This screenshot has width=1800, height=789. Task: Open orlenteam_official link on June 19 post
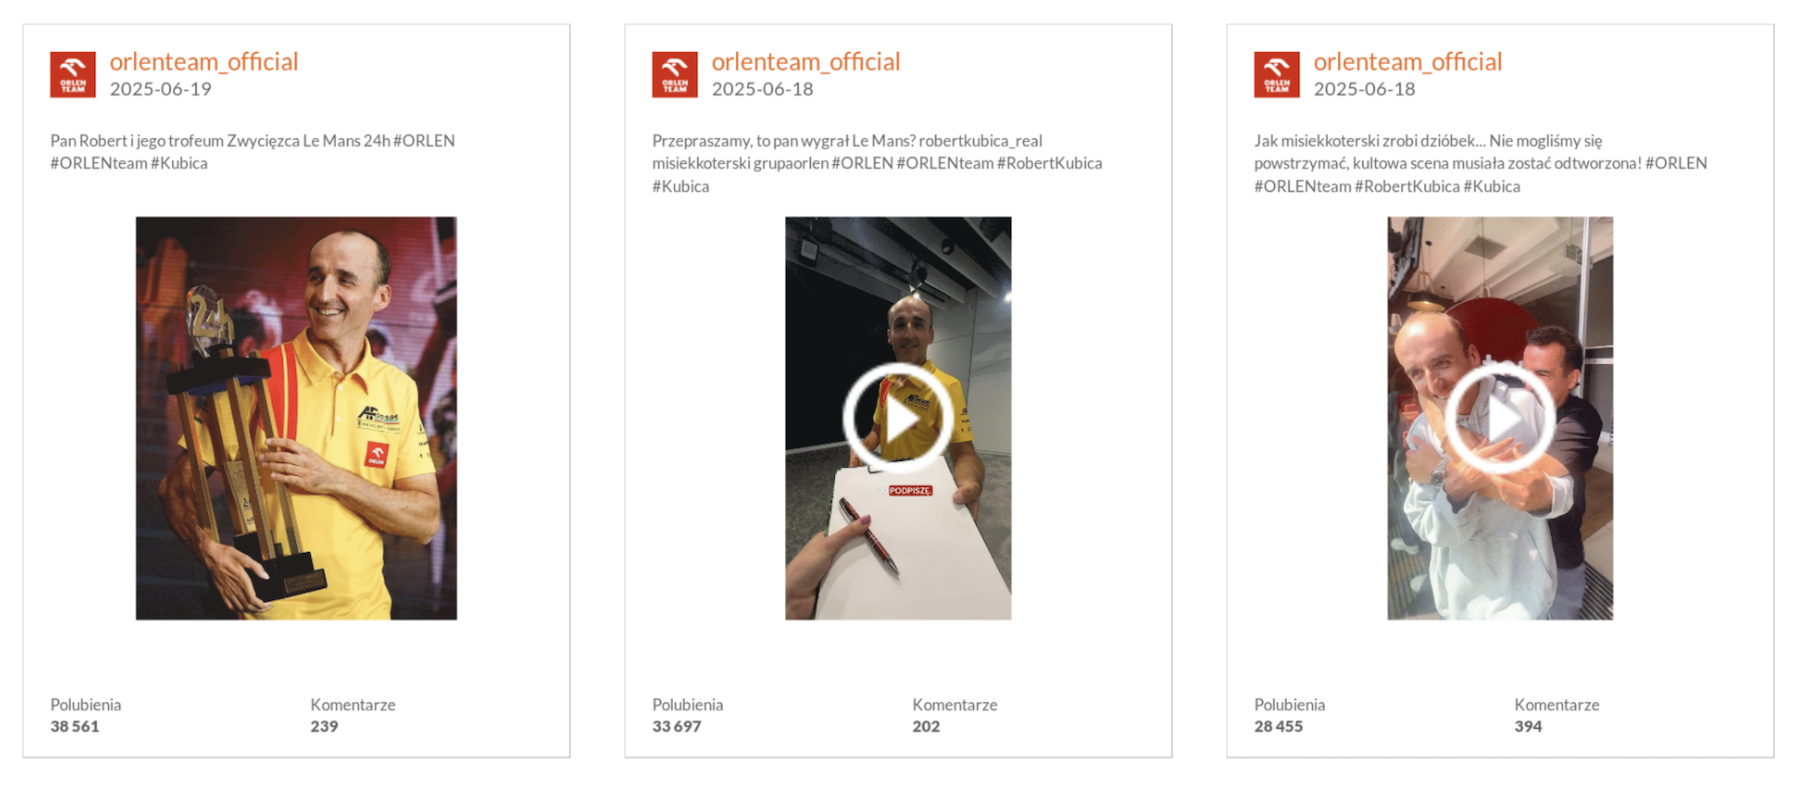(204, 61)
